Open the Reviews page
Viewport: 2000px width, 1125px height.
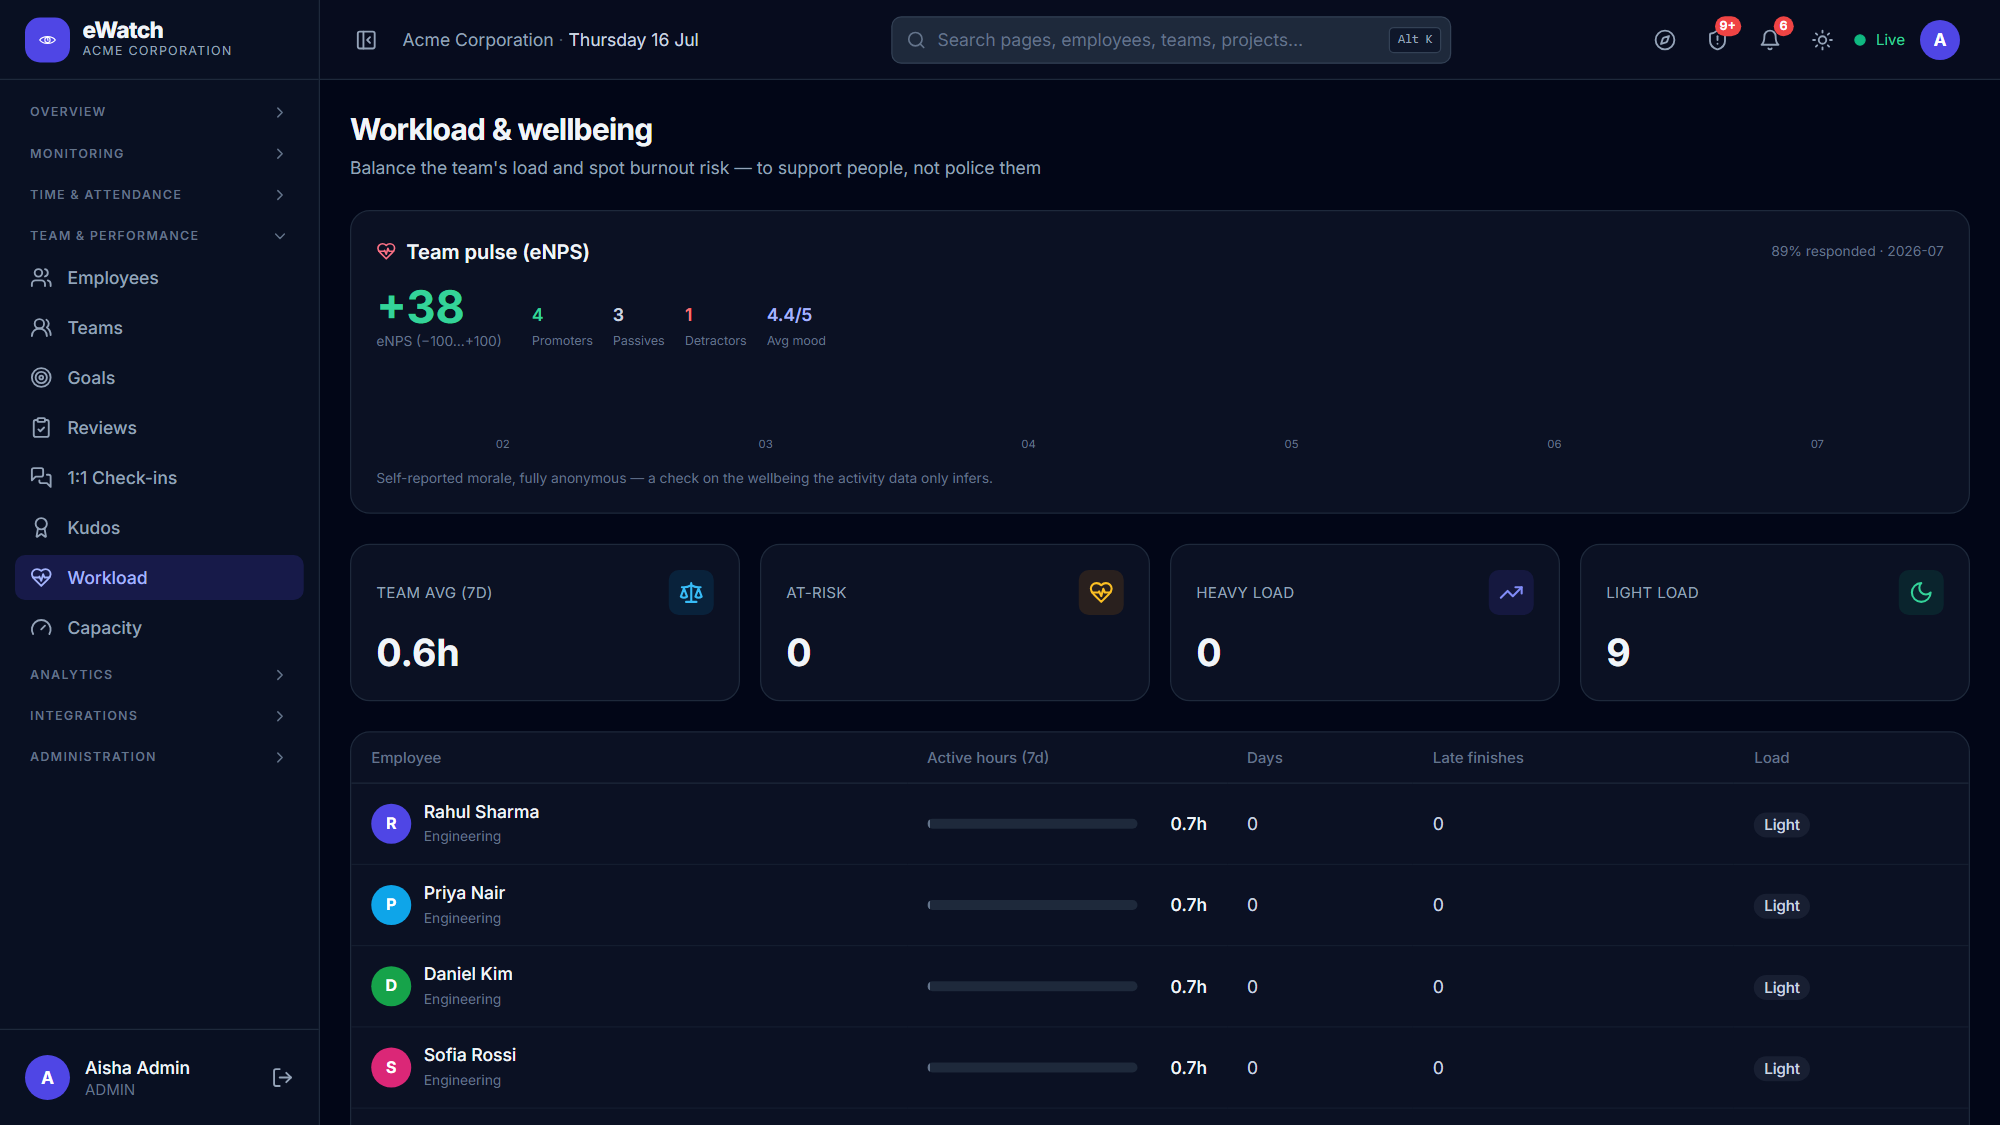point(159,428)
